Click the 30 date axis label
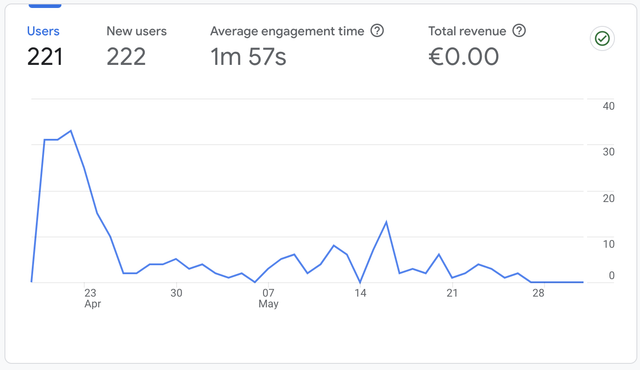Screen dimensions: 640x370 pyautogui.click(x=176, y=293)
